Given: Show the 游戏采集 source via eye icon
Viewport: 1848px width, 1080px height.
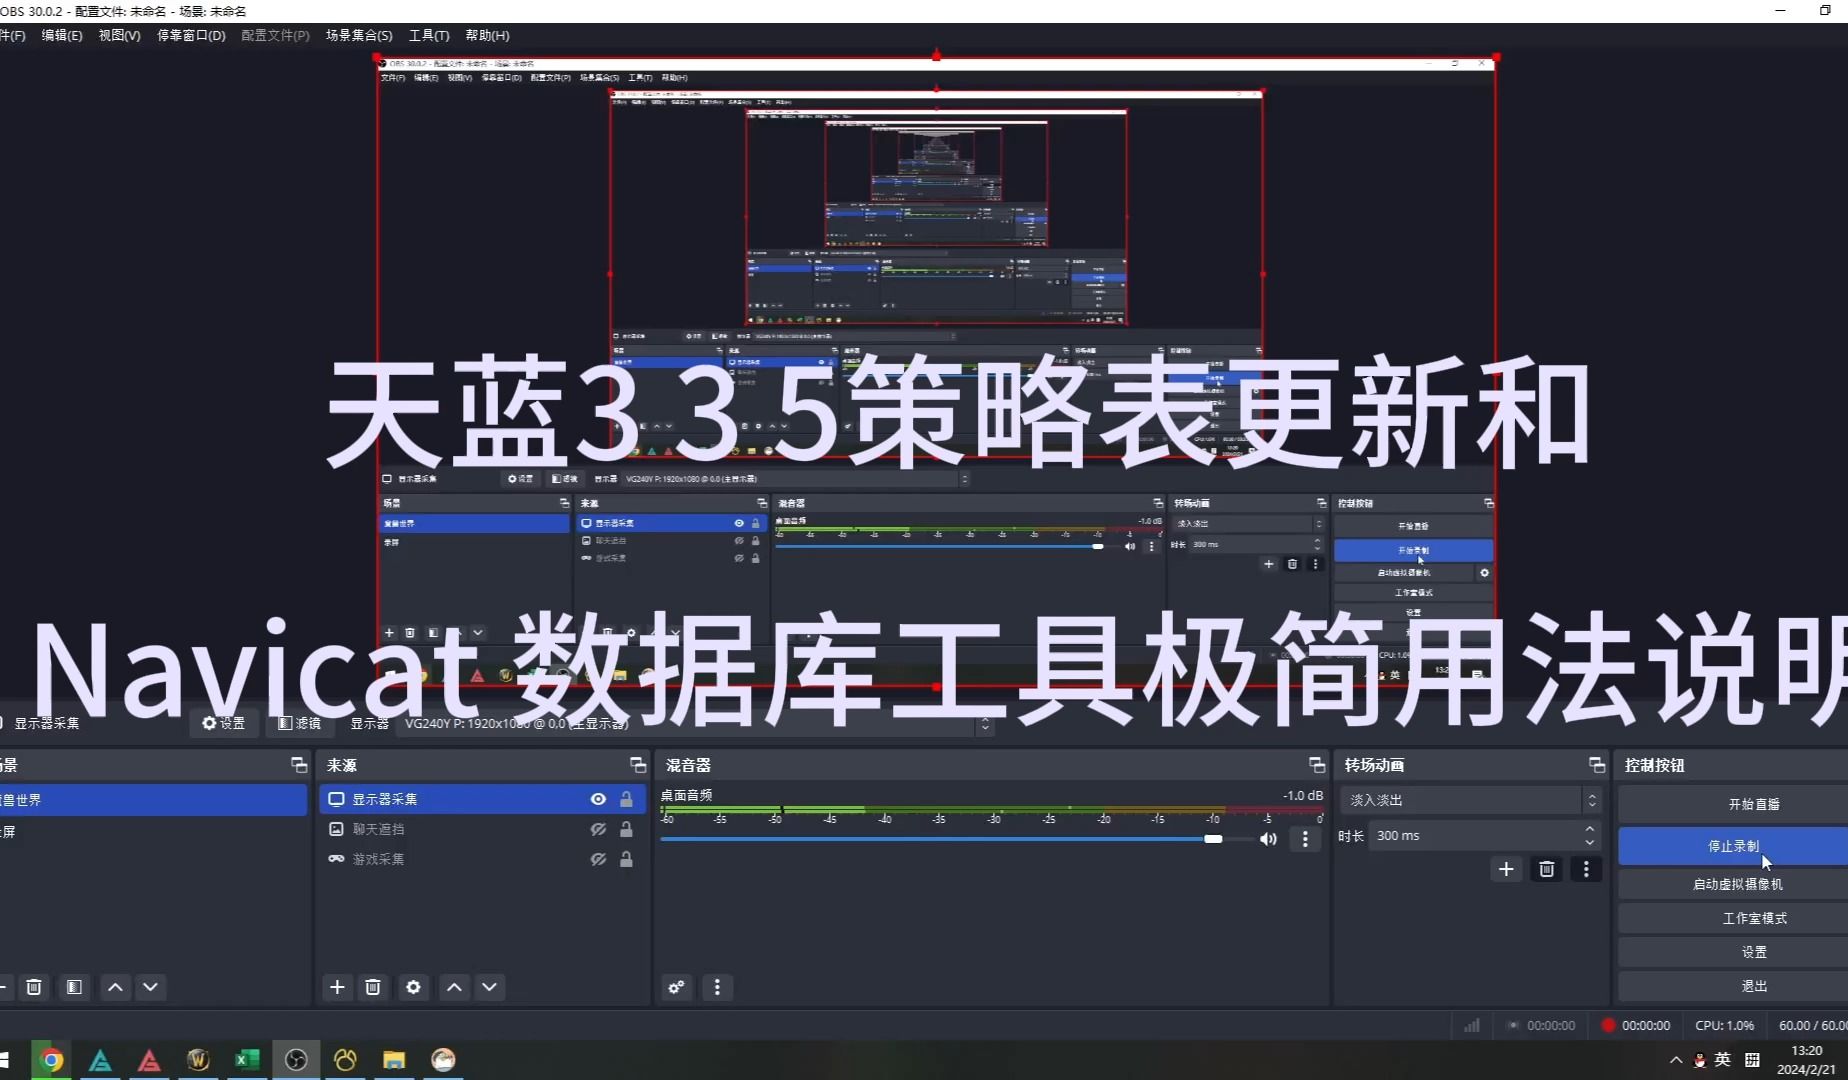Looking at the screenshot, I should [x=598, y=859].
